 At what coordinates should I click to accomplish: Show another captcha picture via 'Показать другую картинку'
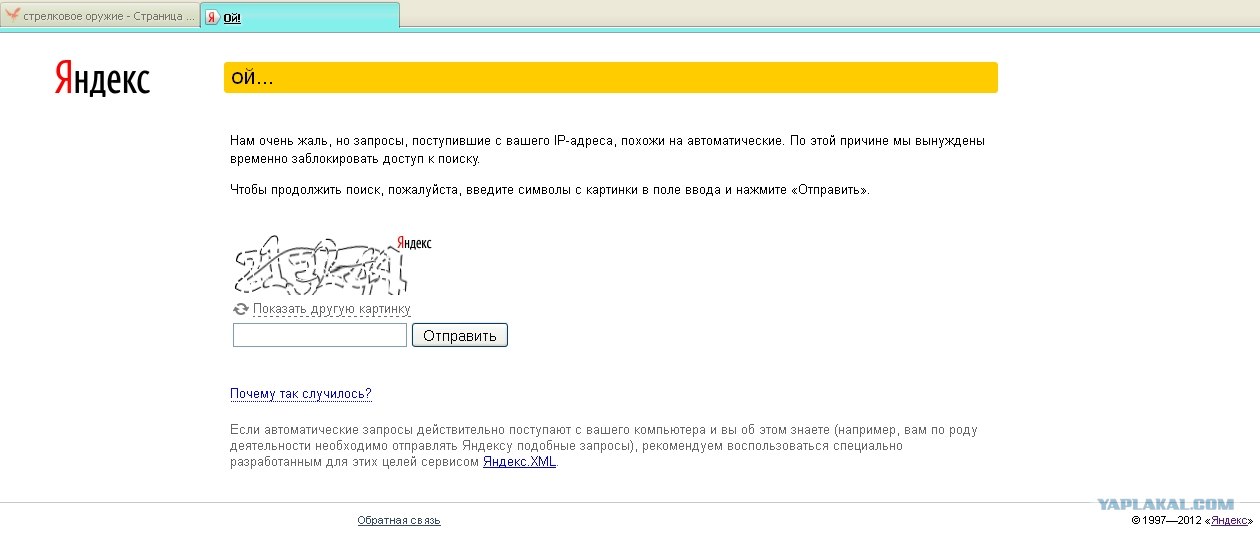tap(331, 310)
